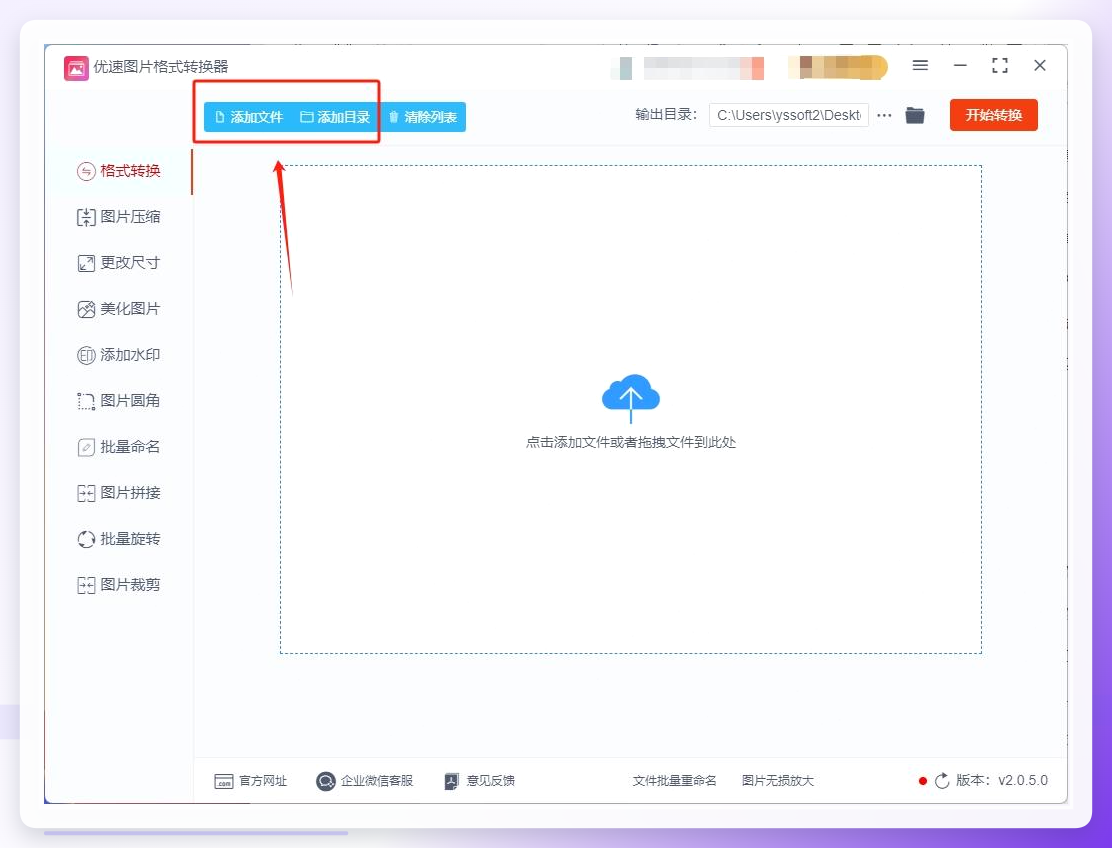The image size is (1112, 848).
Task: Click the cloud upload icon
Action: 630,397
